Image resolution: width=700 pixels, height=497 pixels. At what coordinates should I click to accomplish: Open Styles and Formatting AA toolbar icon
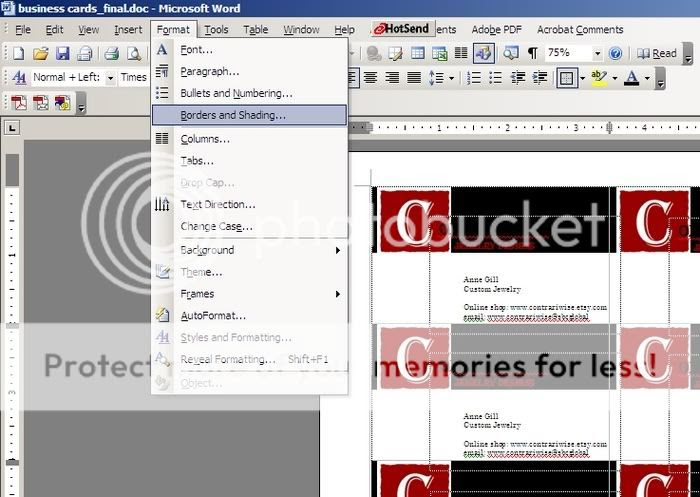click(x=19, y=77)
